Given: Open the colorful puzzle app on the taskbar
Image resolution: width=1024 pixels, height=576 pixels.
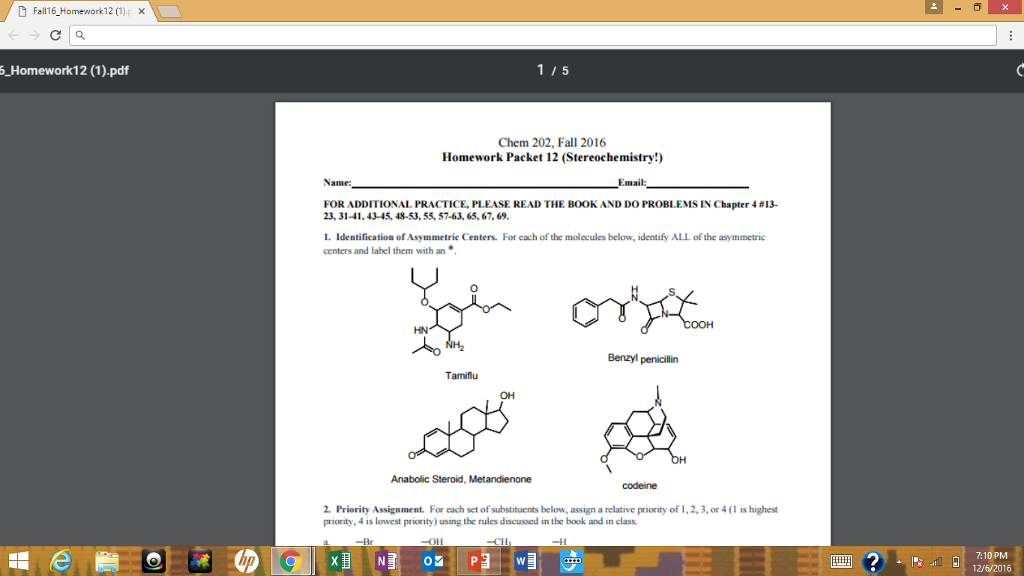Looking at the screenshot, I should point(200,561).
